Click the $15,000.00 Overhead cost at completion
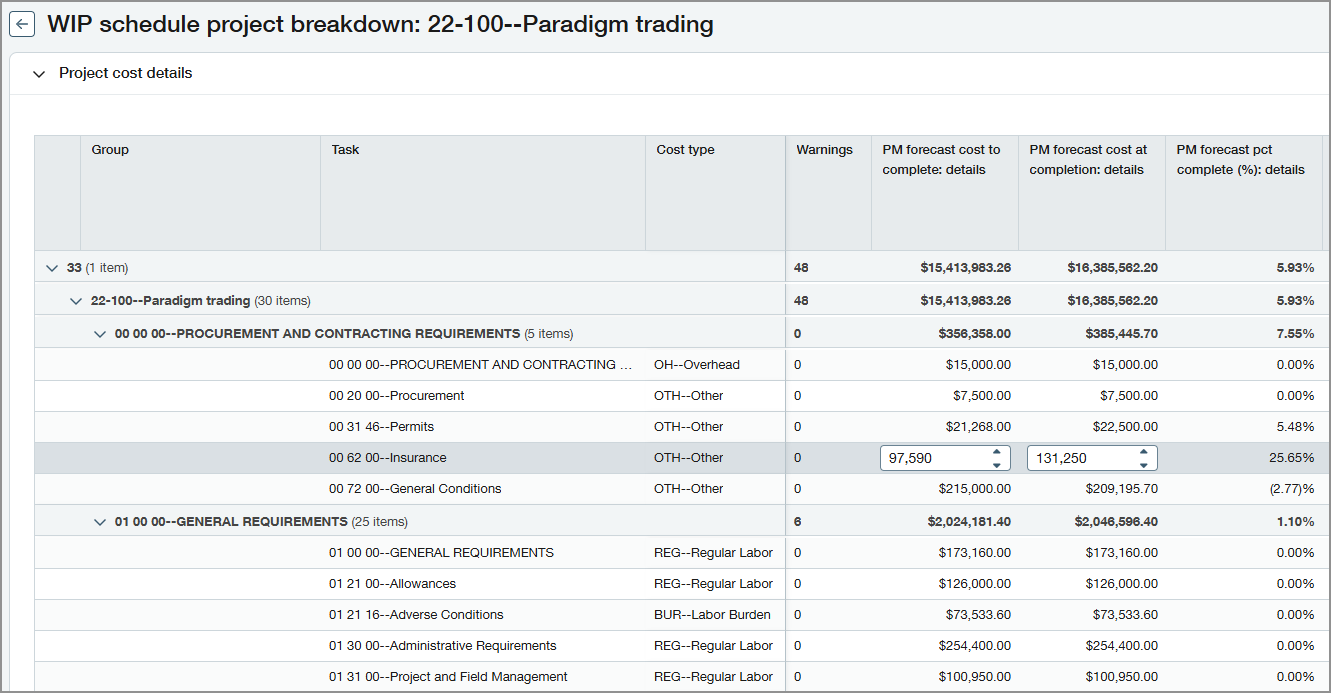The height and width of the screenshot is (693, 1331). point(1125,365)
